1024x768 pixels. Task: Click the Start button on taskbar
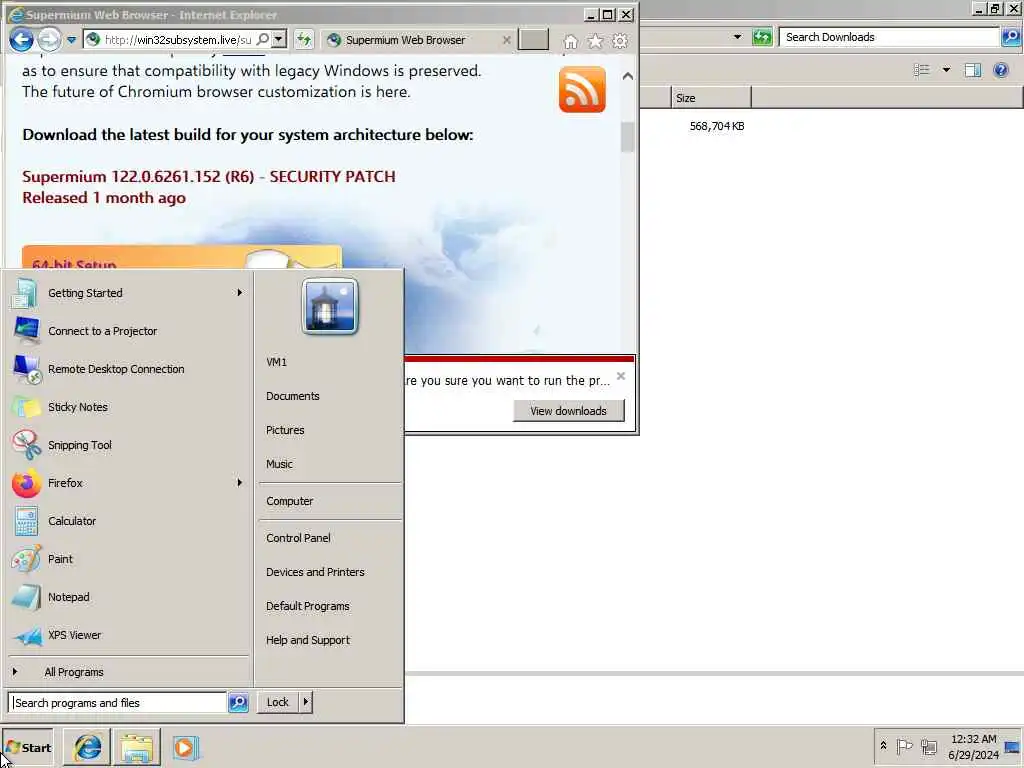coord(28,748)
